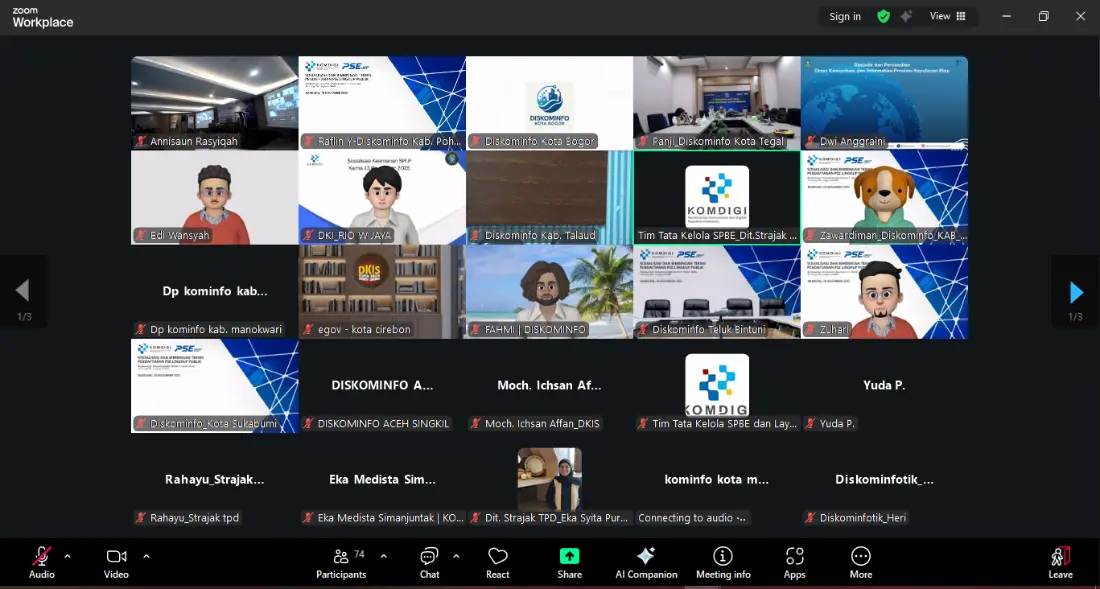The height and width of the screenshot is (589, 1100).
Task: Toggle the Video camera button
Action: [x=116, y=564]
